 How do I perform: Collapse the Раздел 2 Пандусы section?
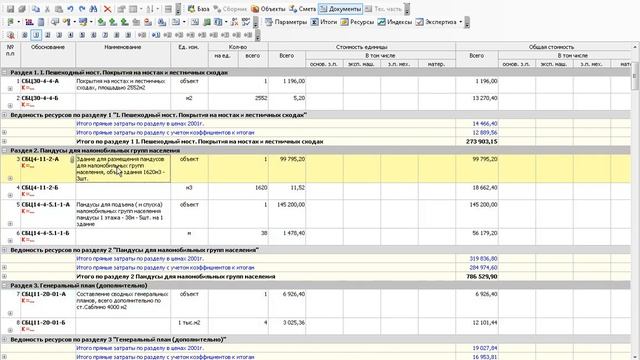4,150
